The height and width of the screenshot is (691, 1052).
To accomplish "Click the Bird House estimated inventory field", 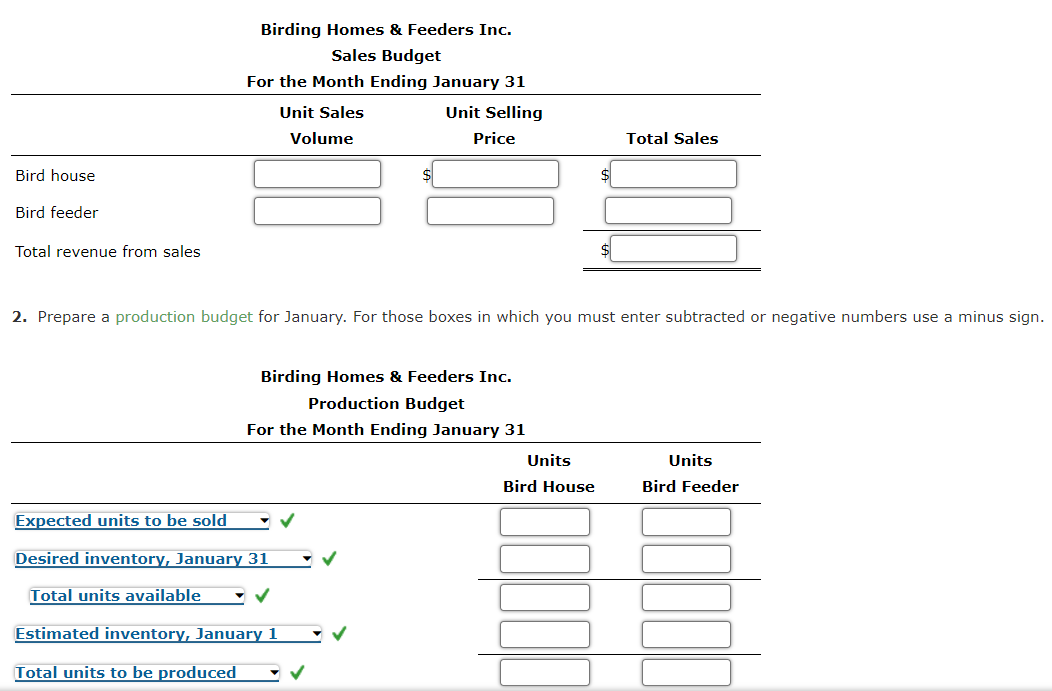I will coord(544,634).
